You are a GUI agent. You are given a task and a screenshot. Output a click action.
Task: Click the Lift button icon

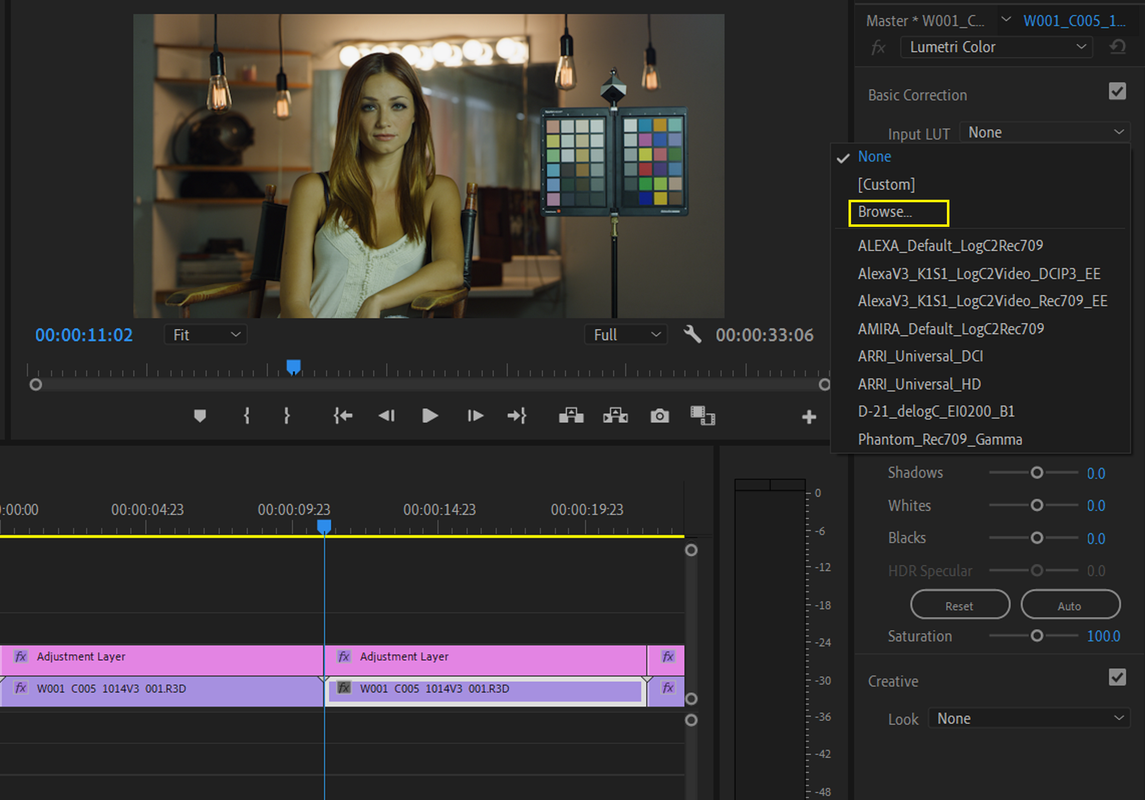click(571, 416)
